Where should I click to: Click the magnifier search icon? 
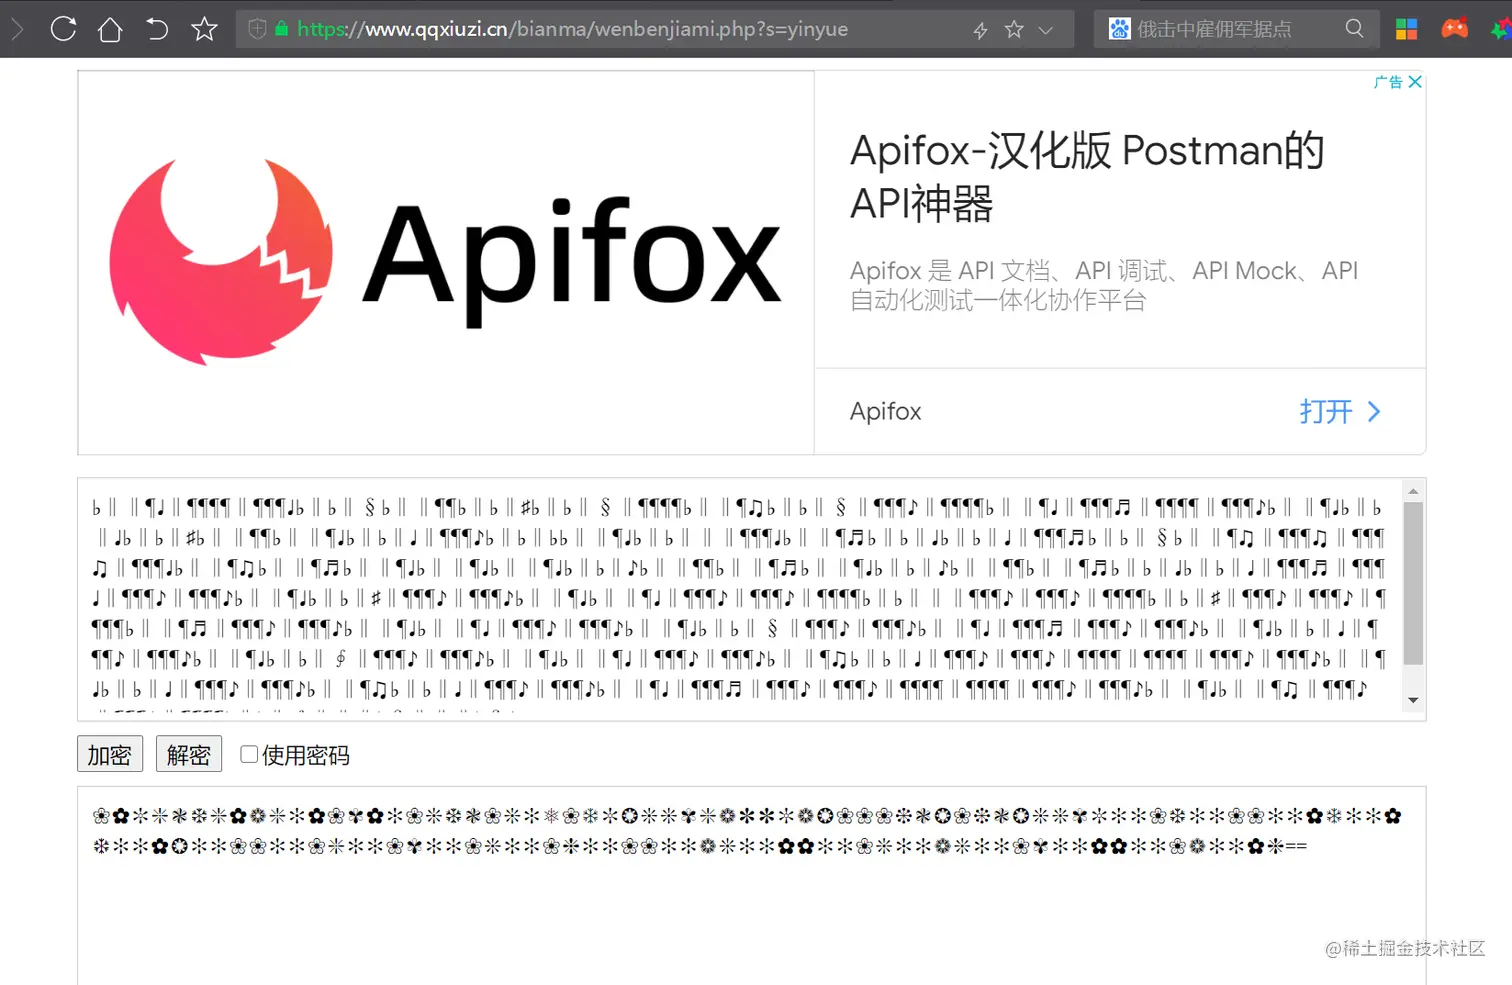point(1354,29)
